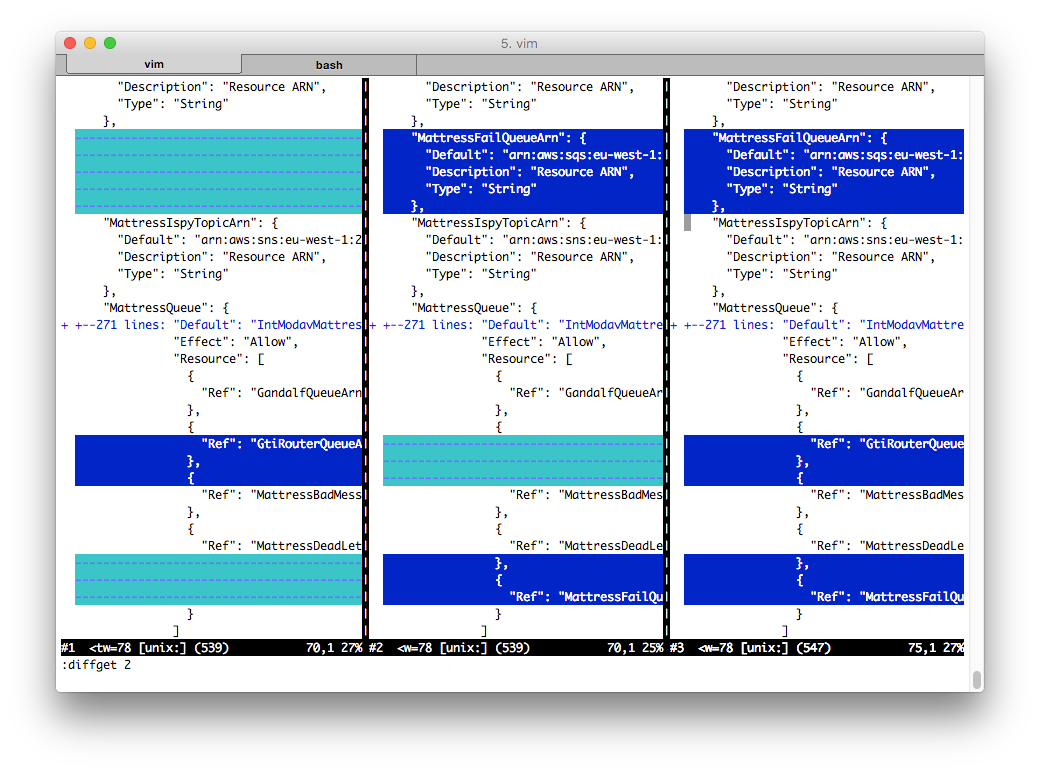Image resolution: width=1040 pixels, height=772 pixels.
Task: Click highlighted "MattressFailQu" Ref line in middle pane
Action: (x=586, y=597)
